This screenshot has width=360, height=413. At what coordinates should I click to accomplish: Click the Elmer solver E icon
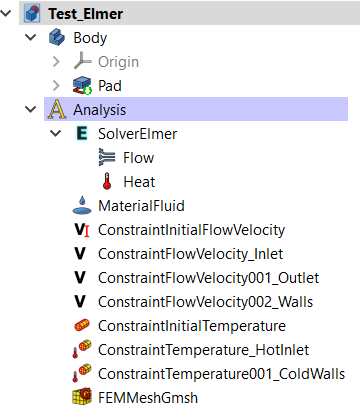click(x=82, y=134)
